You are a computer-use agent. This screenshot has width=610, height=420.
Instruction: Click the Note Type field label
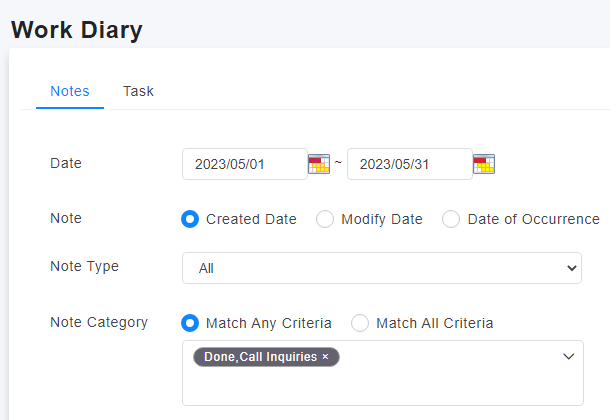84,266
